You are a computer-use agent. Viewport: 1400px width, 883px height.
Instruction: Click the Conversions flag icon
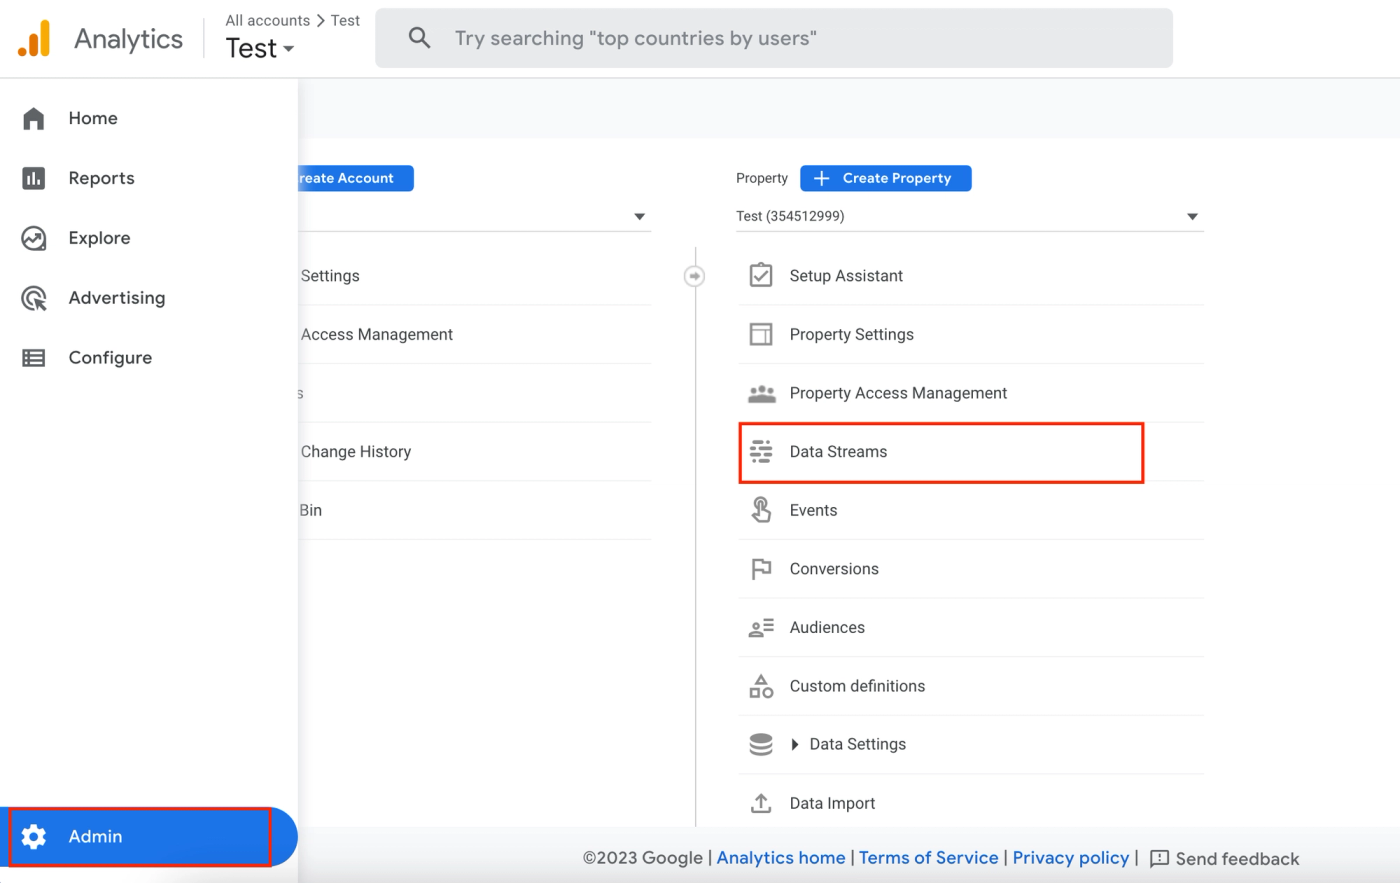pyautogui.click(x=761, y=569)
